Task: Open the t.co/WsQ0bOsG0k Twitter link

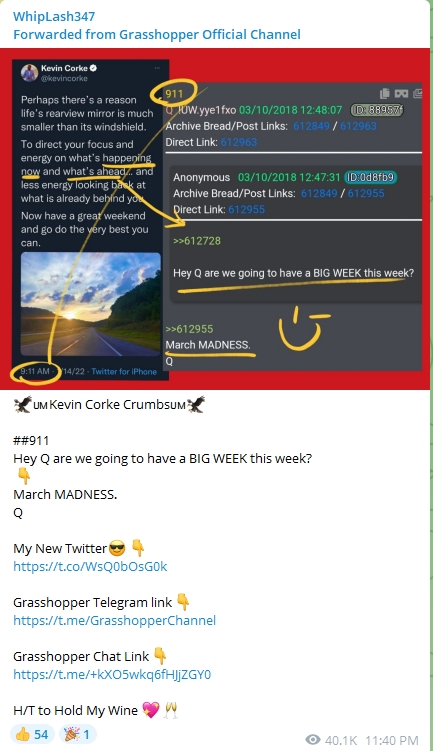Action: click(90, 567)
